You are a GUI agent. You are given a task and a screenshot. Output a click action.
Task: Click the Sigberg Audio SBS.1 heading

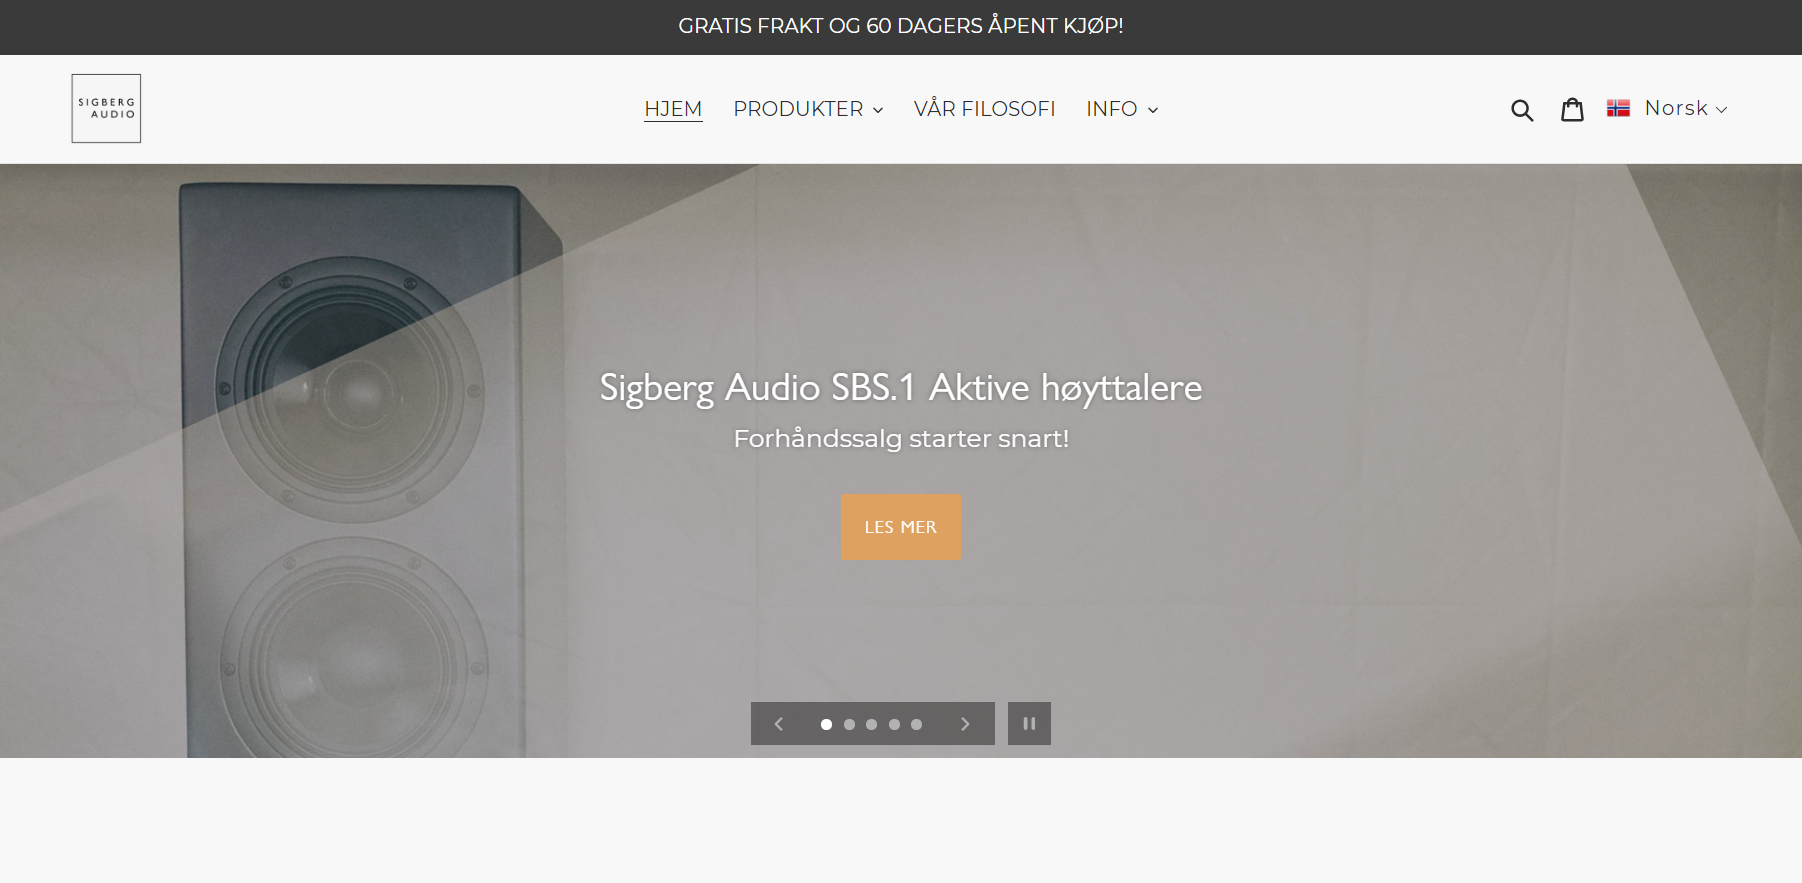pos(901,388)
